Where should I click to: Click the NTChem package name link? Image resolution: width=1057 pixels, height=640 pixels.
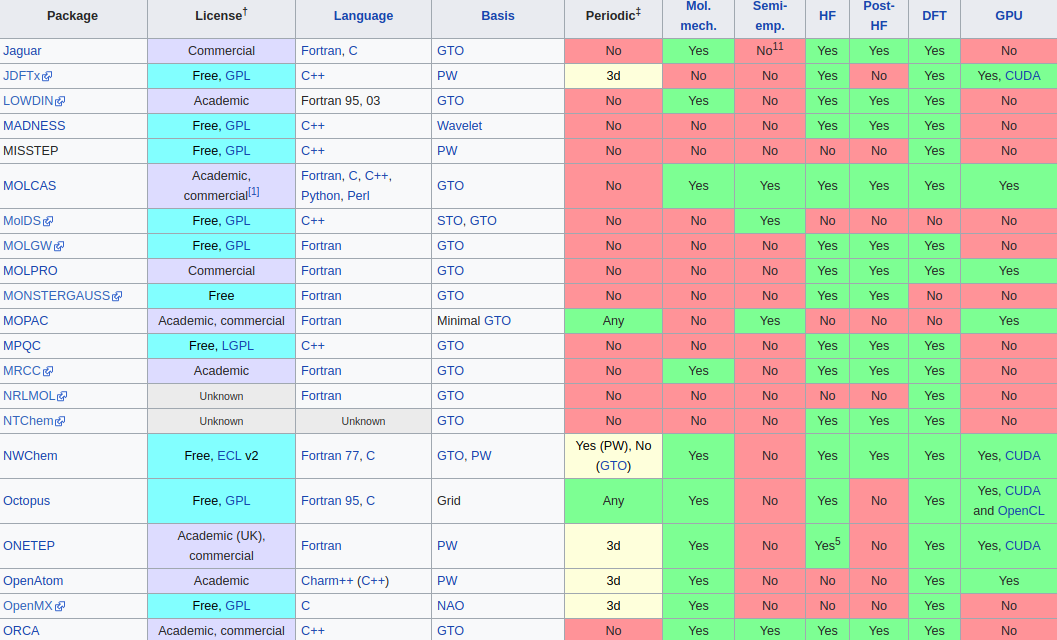28,420
